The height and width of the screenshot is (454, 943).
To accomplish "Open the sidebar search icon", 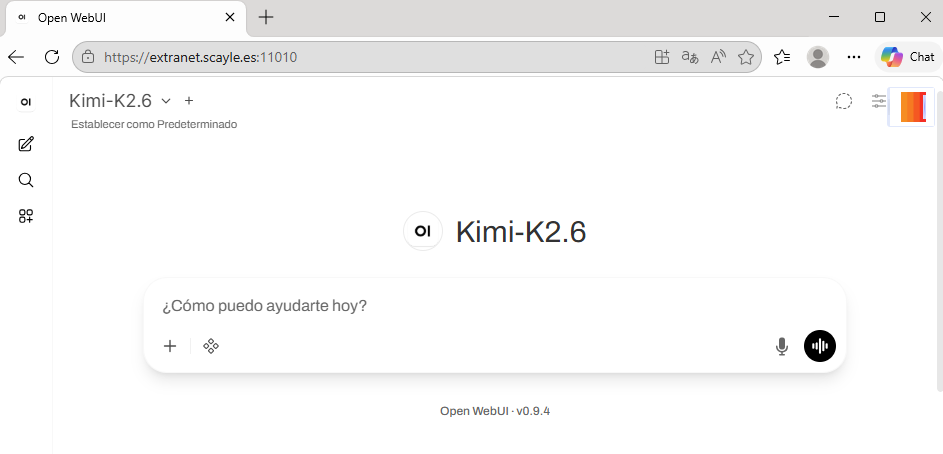I will pyautogui.click(x=26, y=180).
